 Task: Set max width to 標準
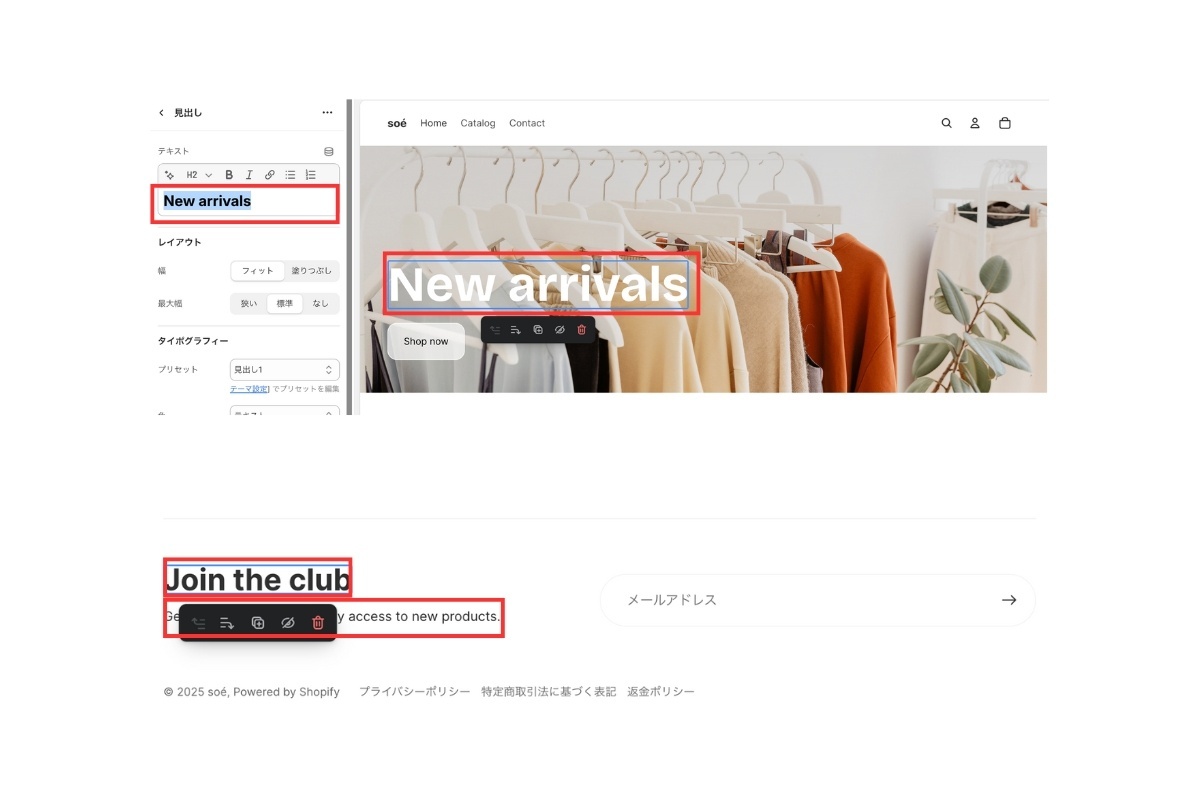(284, 303)
